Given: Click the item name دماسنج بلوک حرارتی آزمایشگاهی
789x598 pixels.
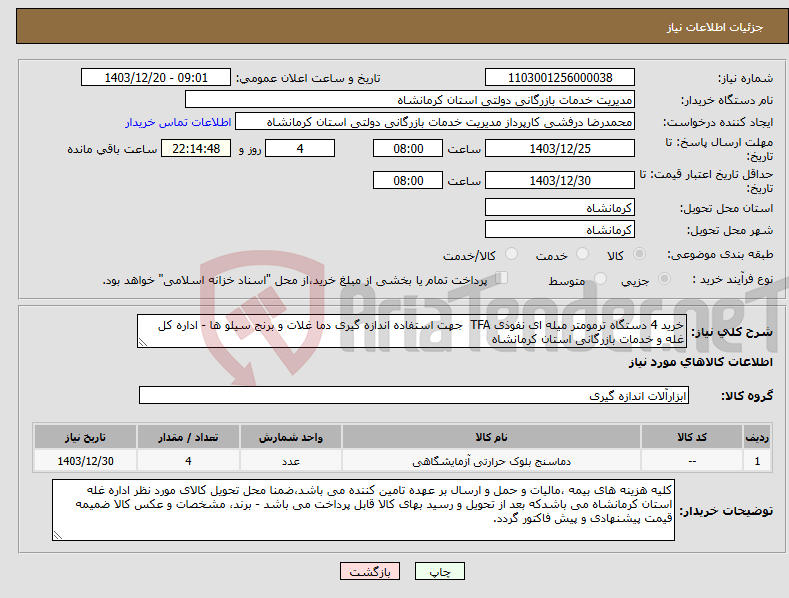Looking at the screenshot, I should click(491, 461).
